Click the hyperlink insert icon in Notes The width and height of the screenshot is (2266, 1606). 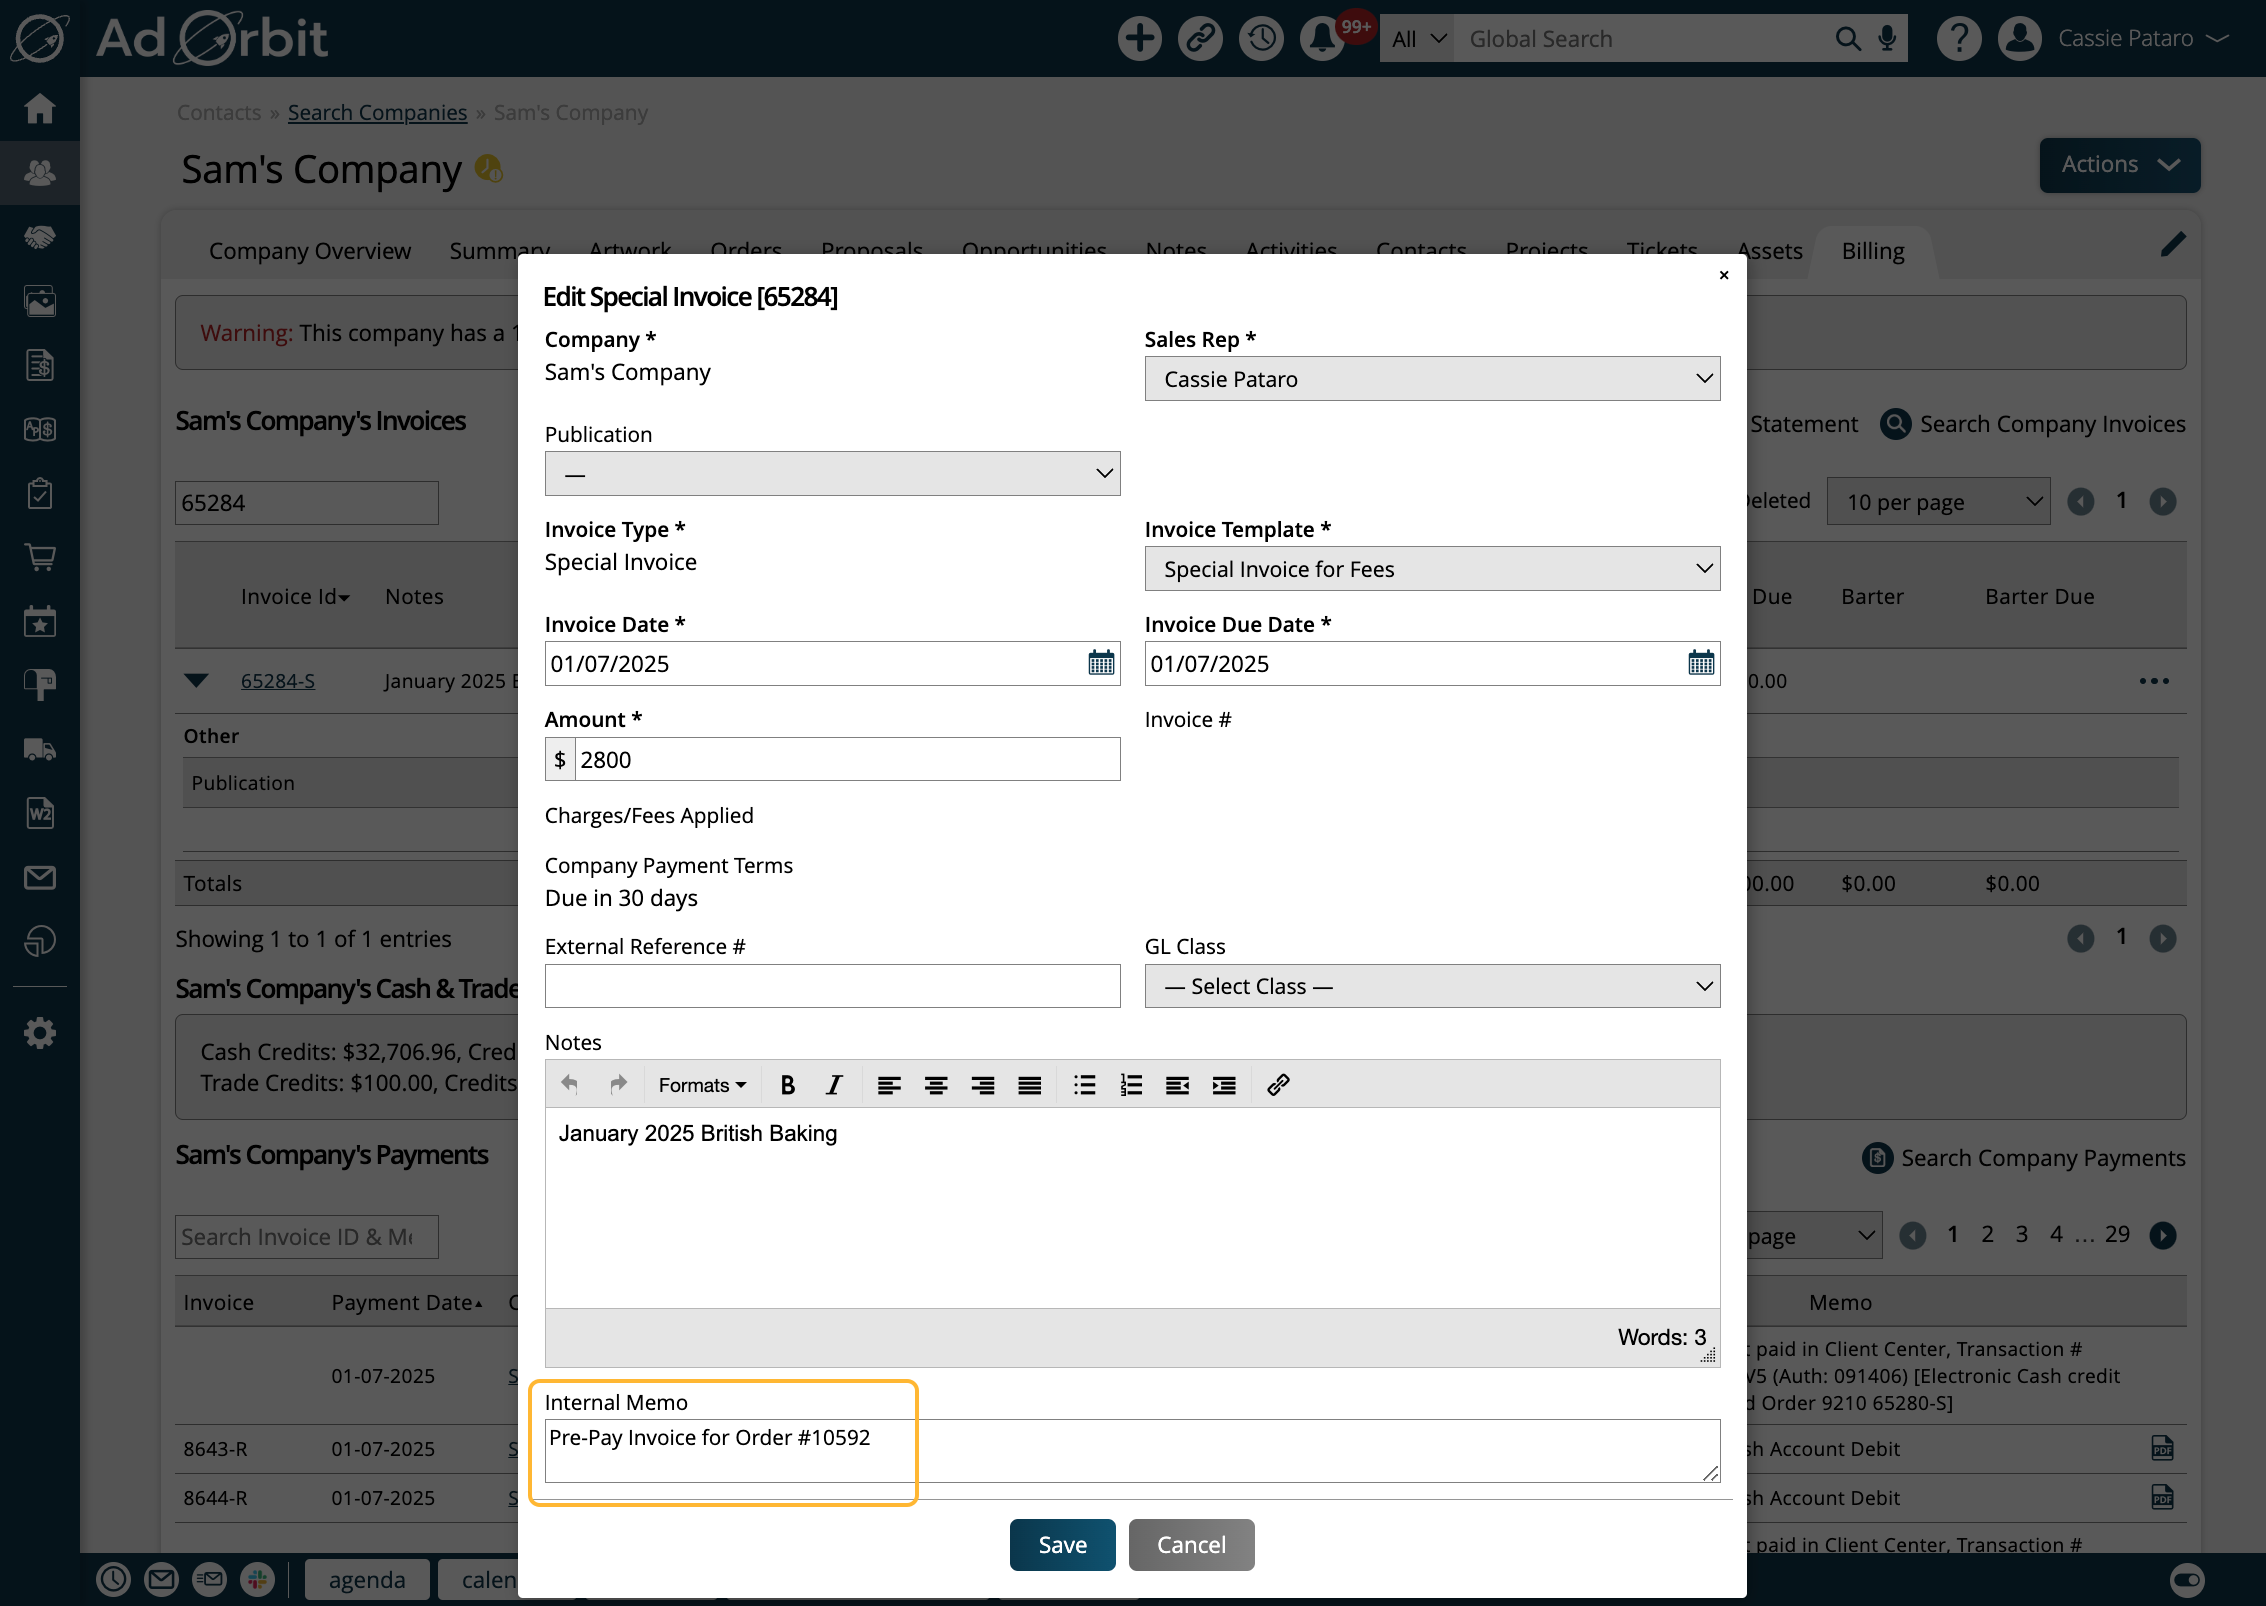point(1279,1085)
